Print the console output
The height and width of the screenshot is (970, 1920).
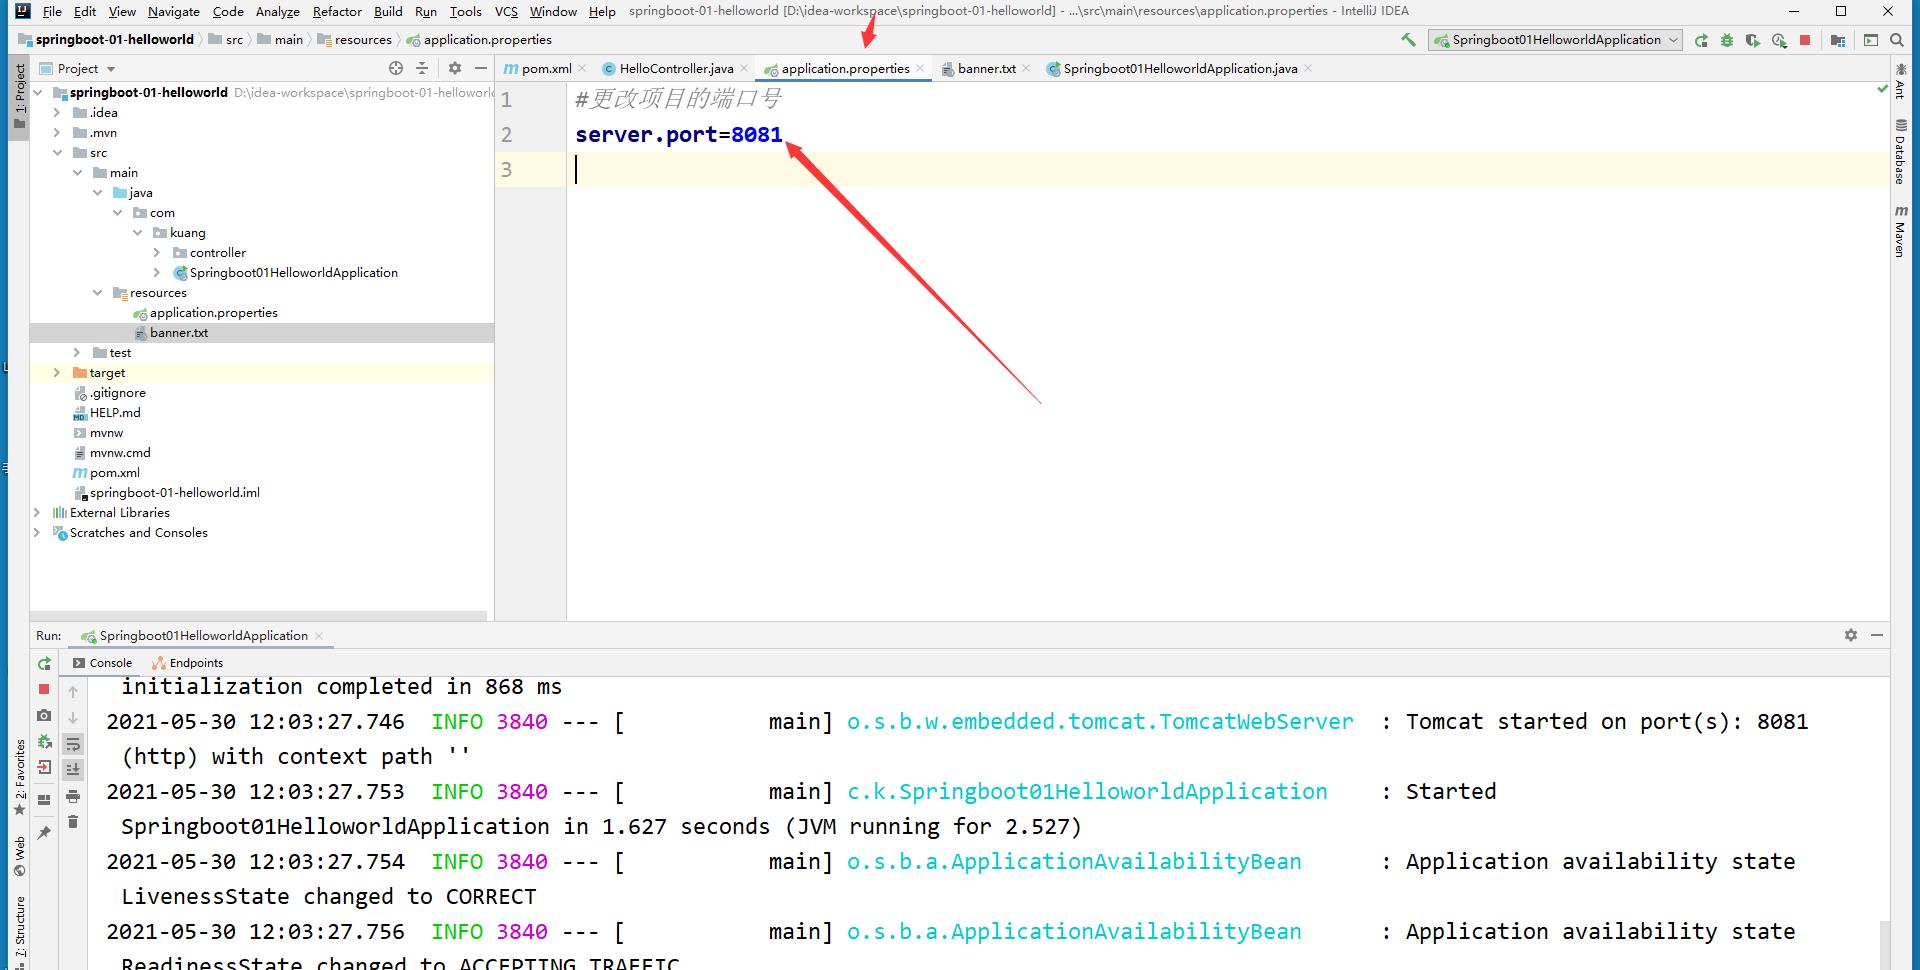click(73, 796)
